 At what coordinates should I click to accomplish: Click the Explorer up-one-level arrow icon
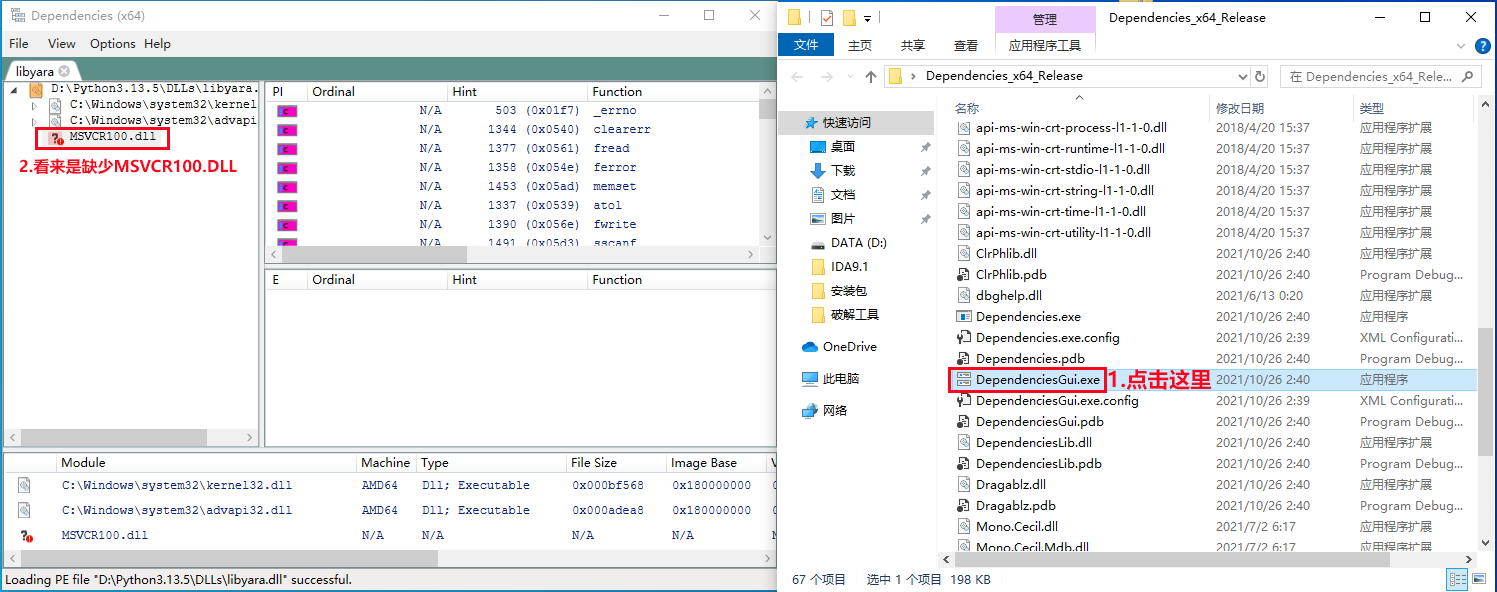pos(870,76)
